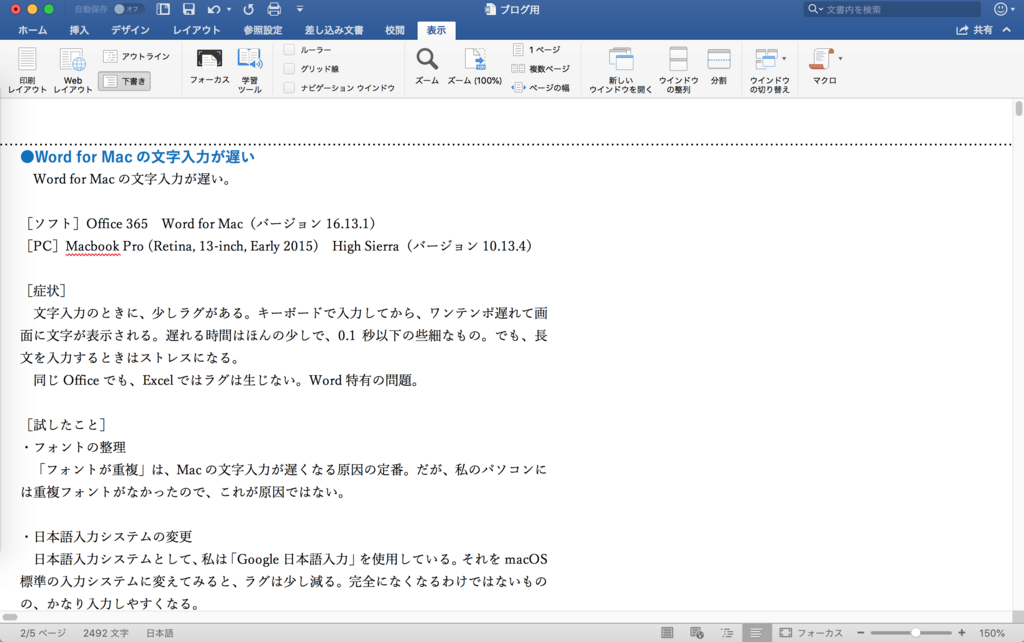Open the Layout (レイアウト) tab
Image resolution: width=1024 pixels, height=642 pixels.
196,30
